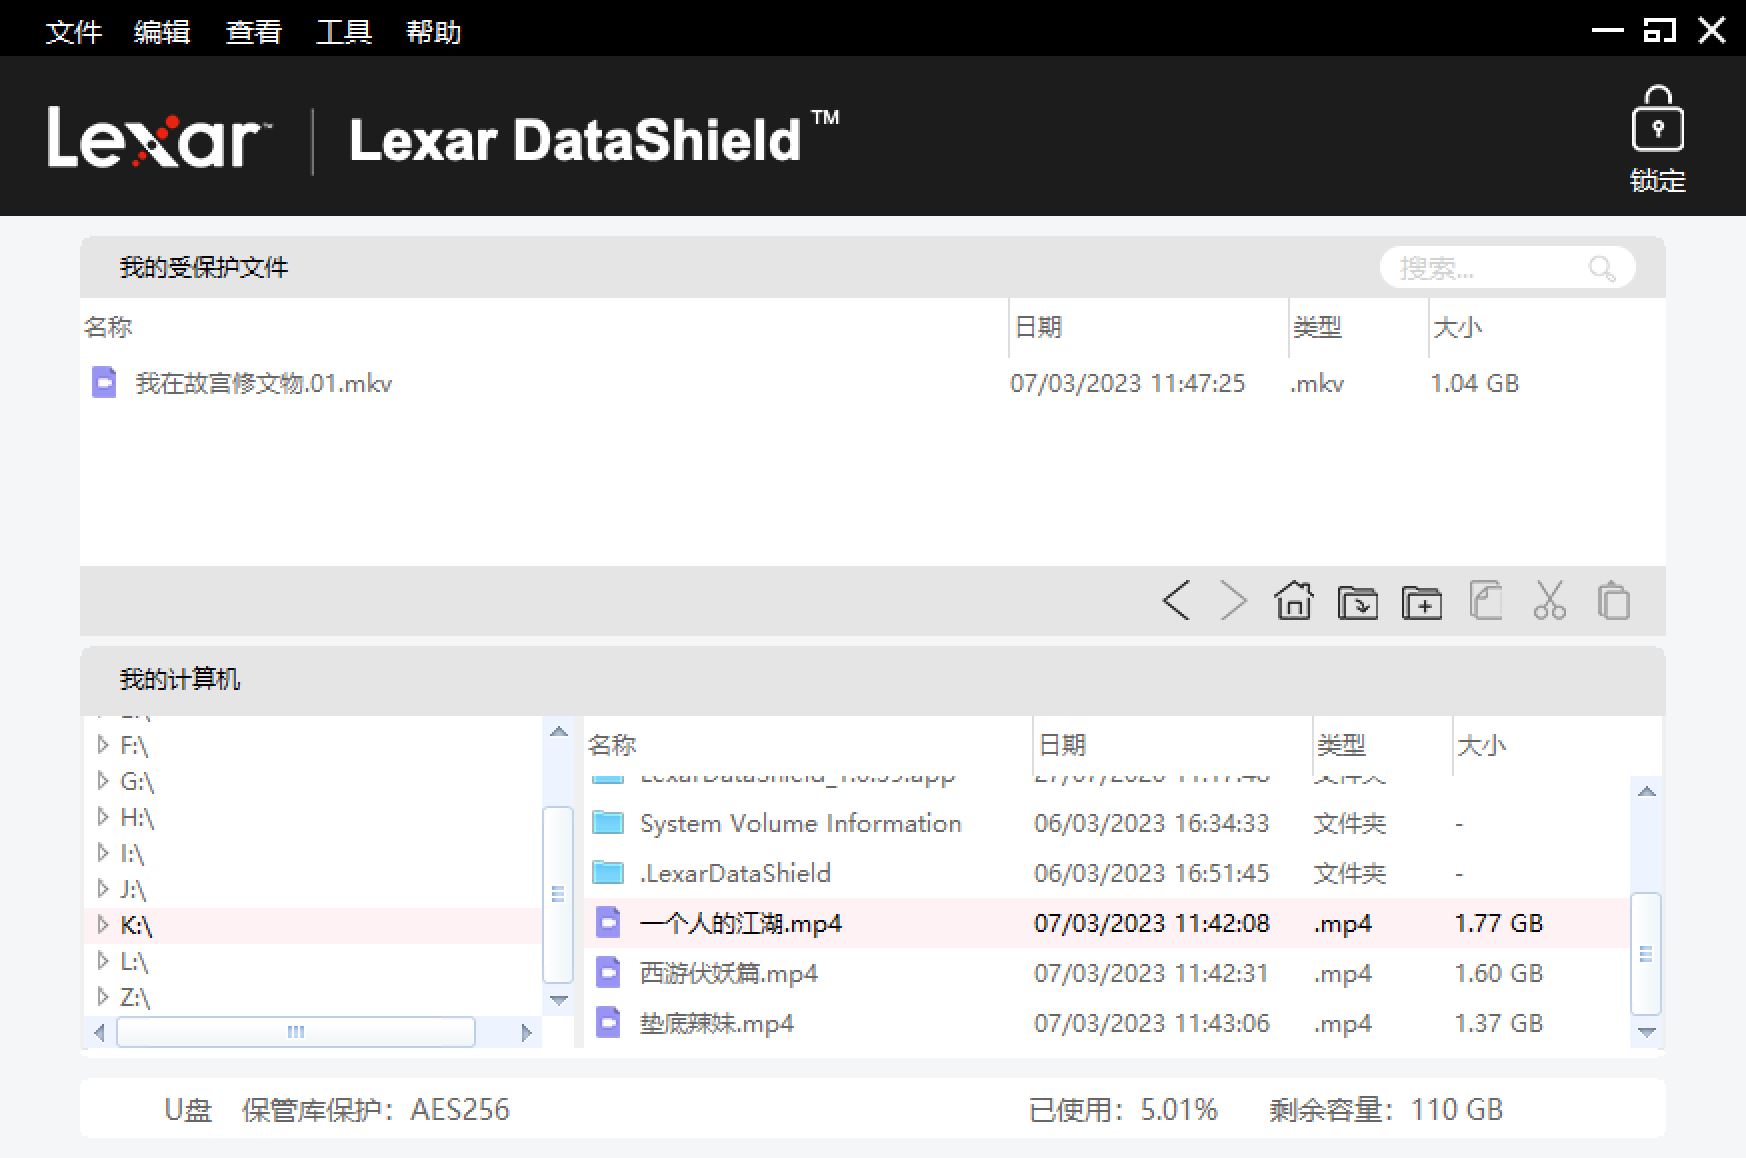The image size is (1746, 1158).
Task: Click the new folder plus icon
Action: 1421,602
